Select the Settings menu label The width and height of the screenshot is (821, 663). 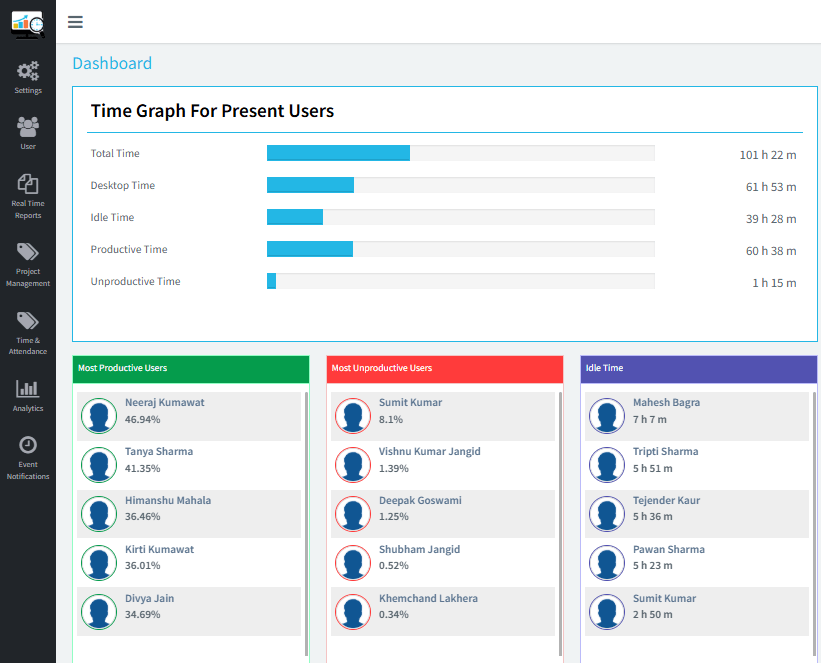point(28,91)
